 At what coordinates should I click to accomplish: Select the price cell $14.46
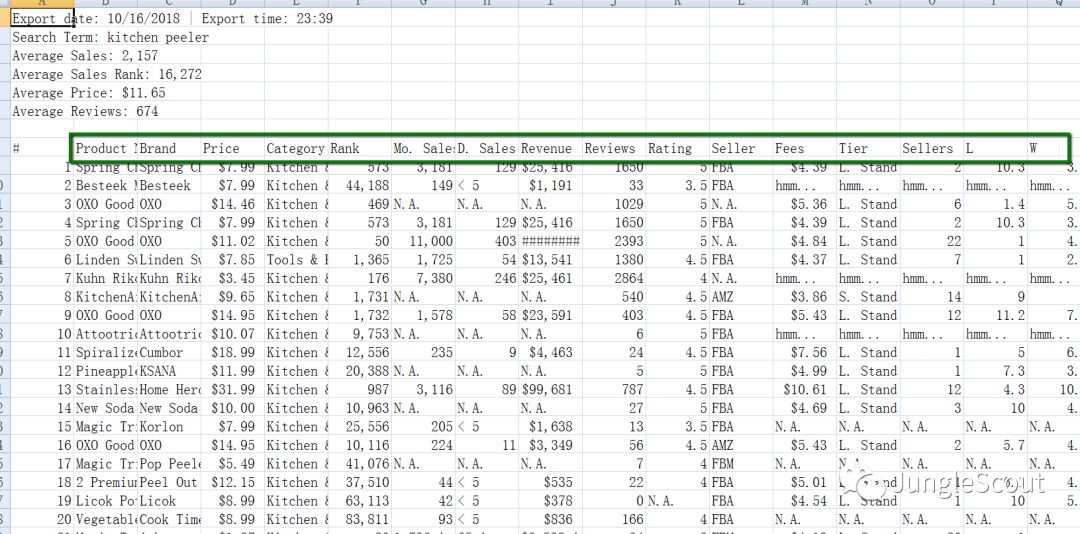(x=232, y=204)
